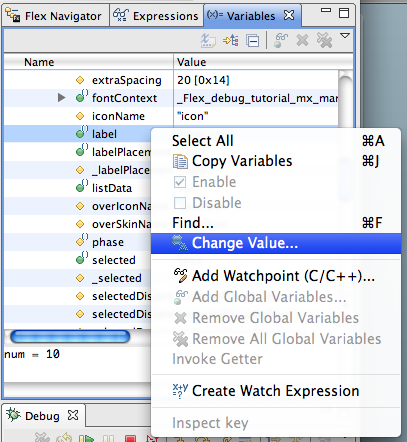Click Add Global Variables toolbar icon
This screenshot has height=442, width=407.
pos(281,41)
